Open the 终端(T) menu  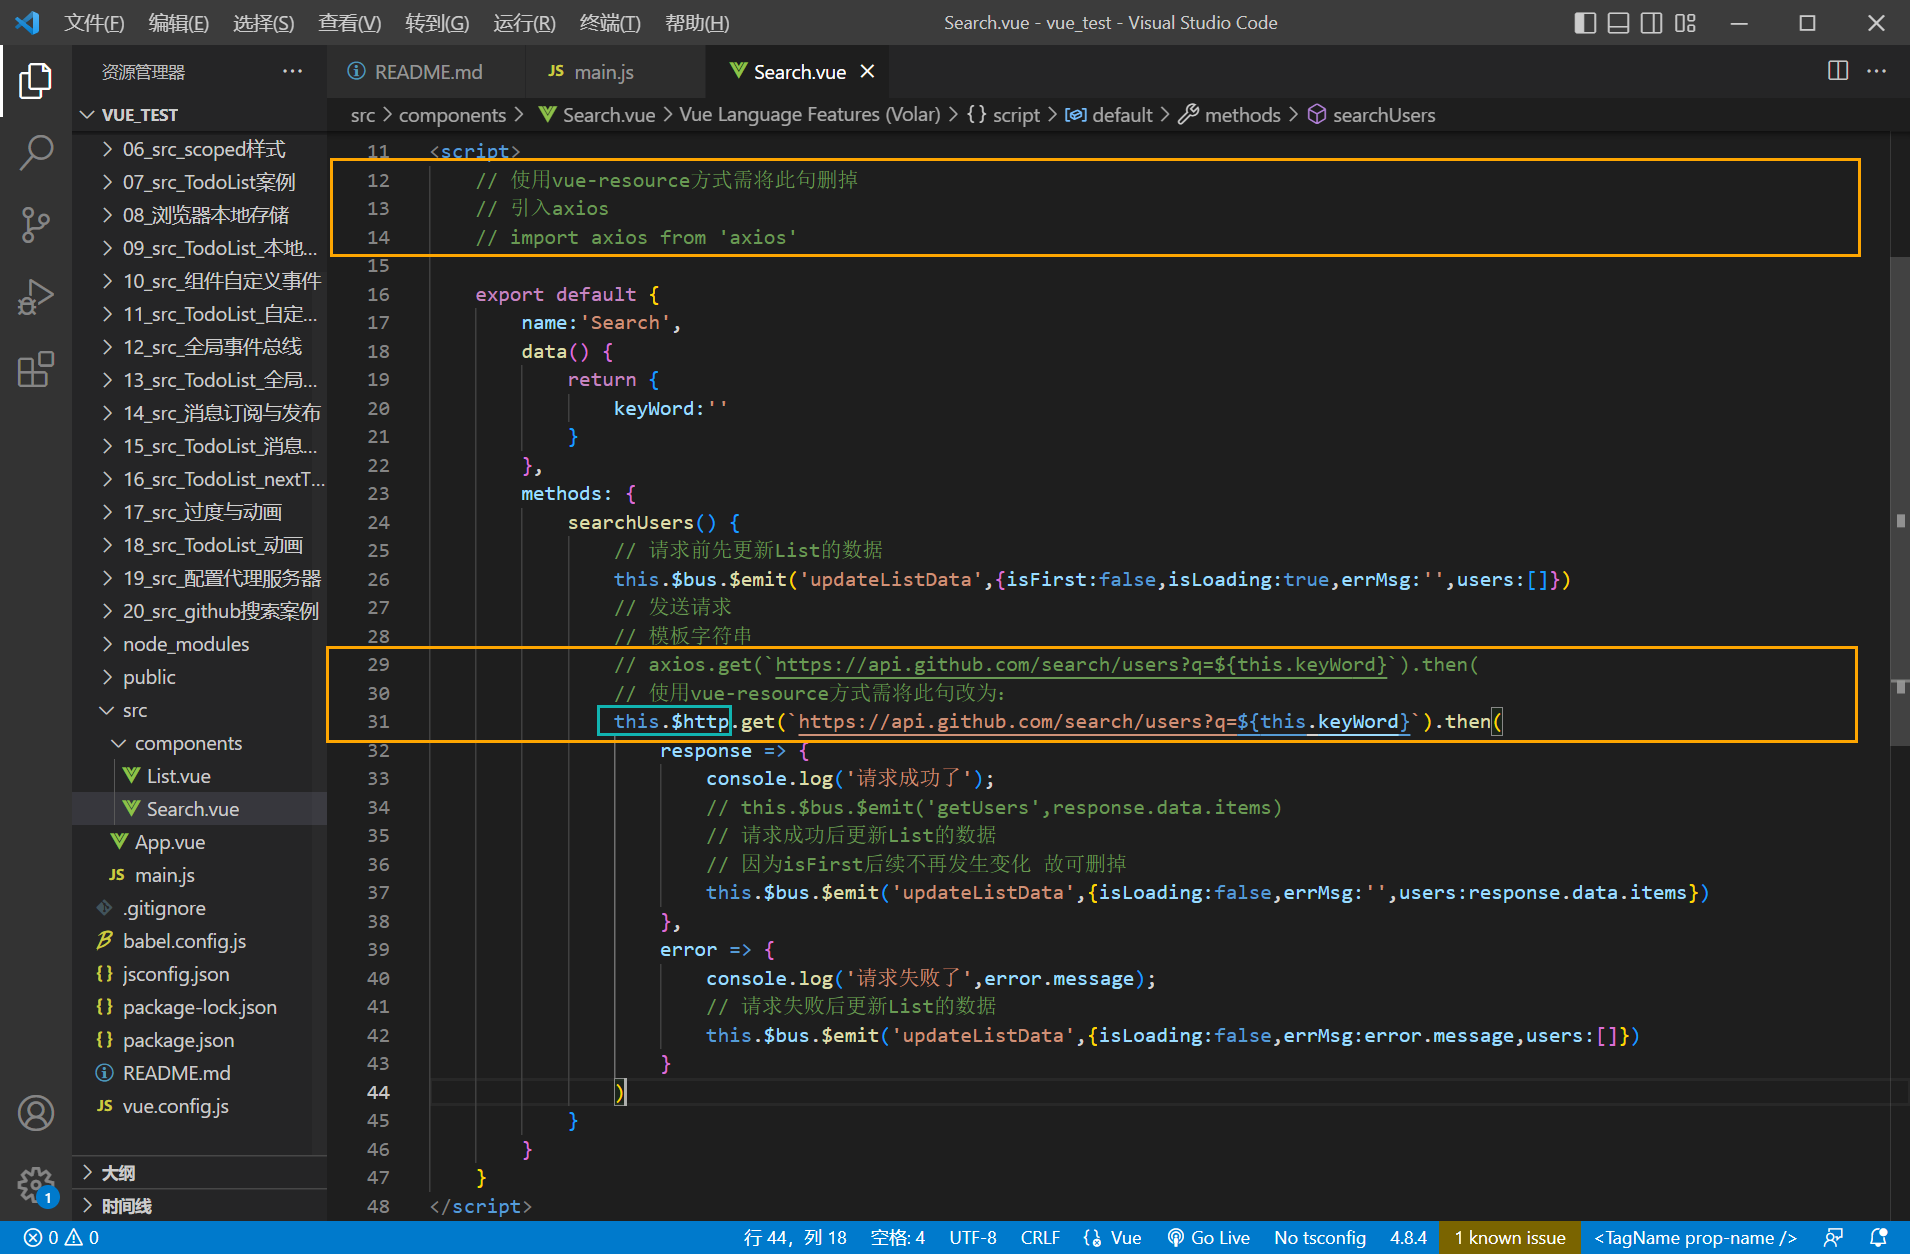pyautogui.click(x=610, y=22)
